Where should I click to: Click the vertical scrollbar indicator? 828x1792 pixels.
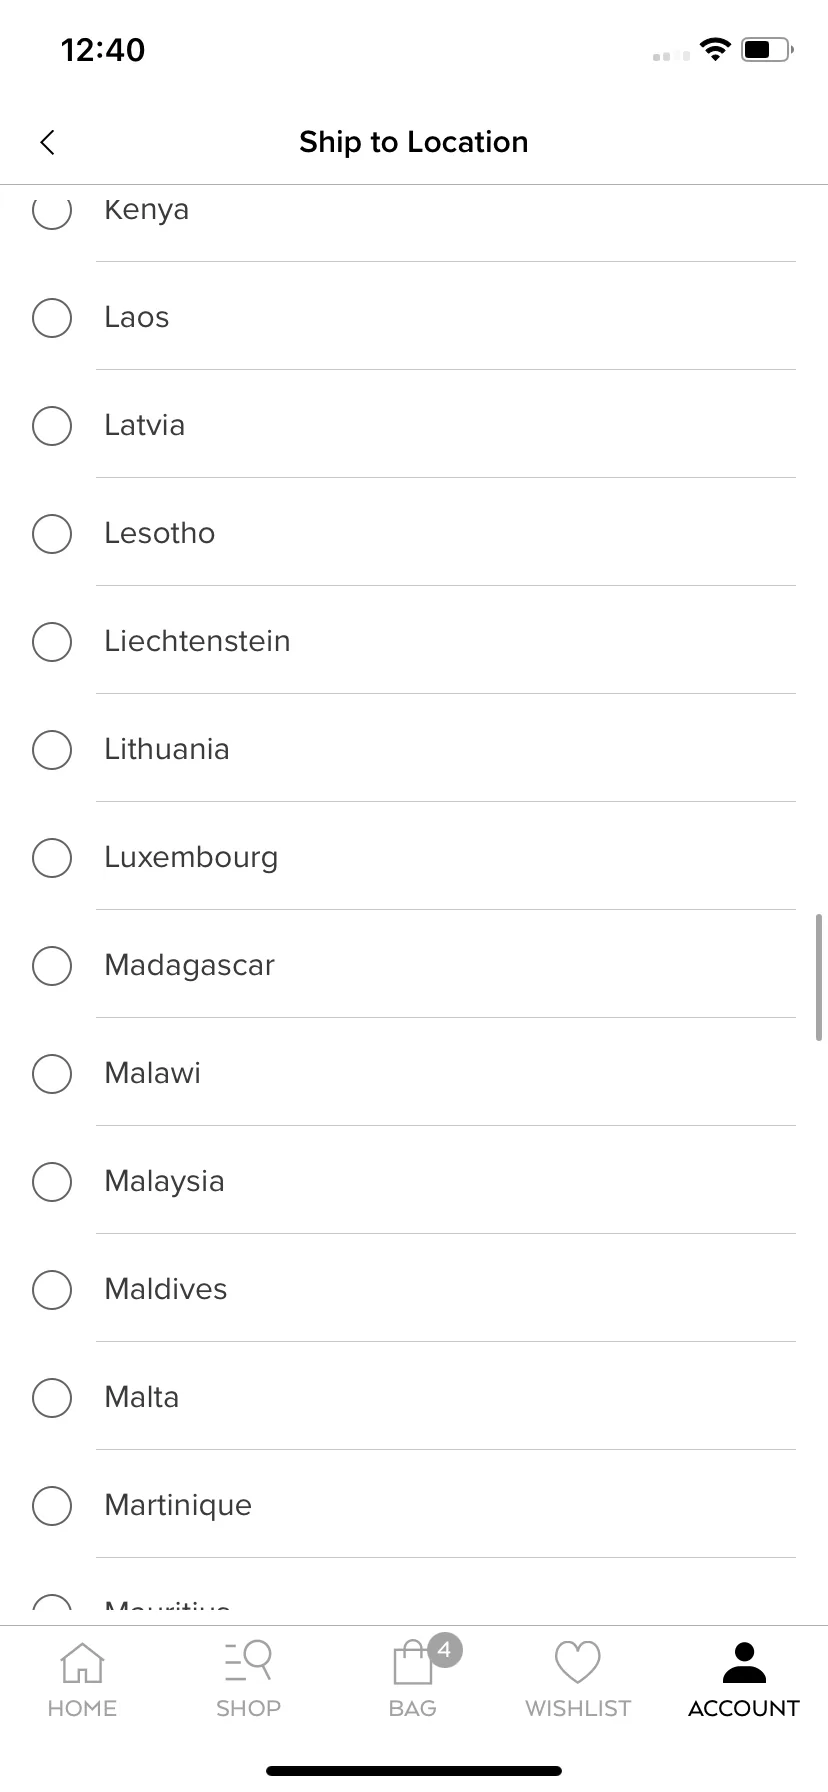[x=819, y=977]
